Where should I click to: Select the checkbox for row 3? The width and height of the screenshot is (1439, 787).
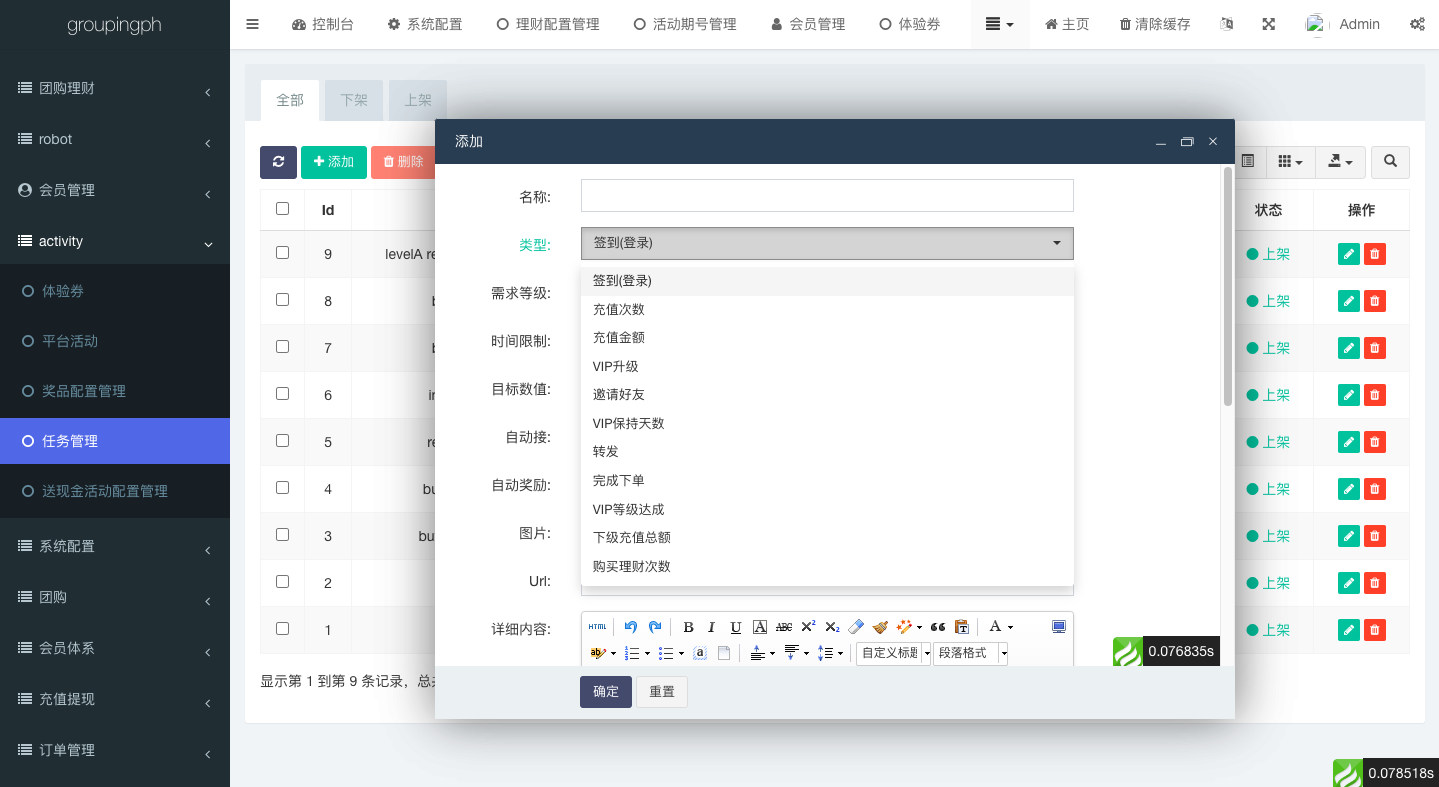(x=282, y=535)
